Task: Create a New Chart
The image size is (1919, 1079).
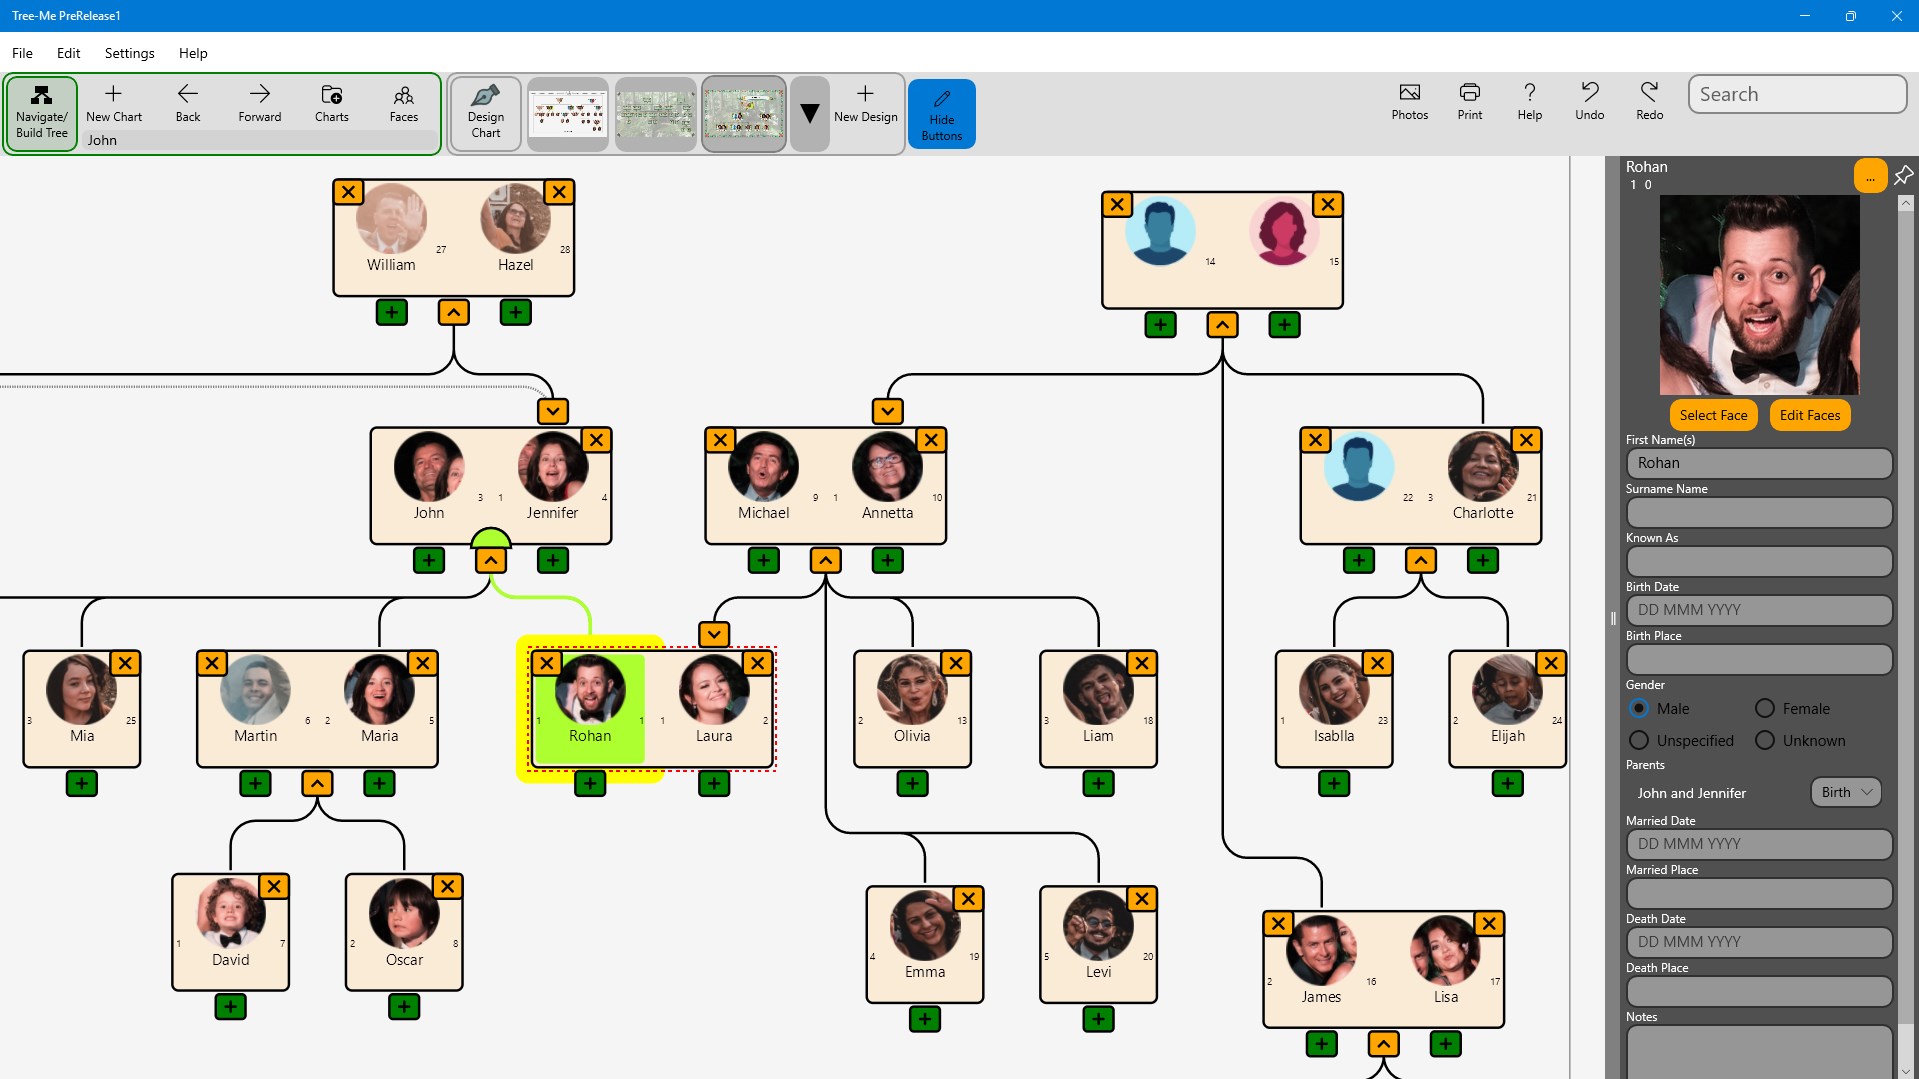Action: 113,101
